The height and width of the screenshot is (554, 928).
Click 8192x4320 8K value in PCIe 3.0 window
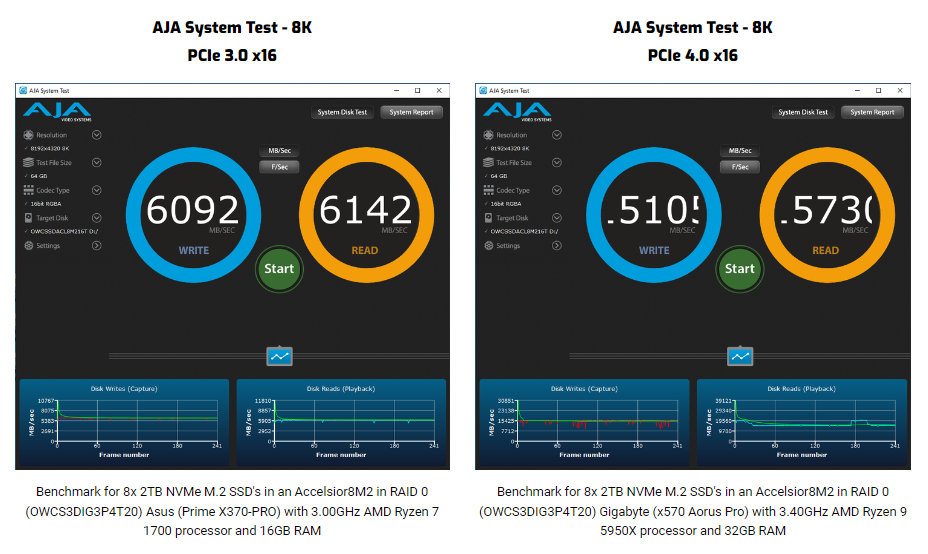tap(50, 149)
